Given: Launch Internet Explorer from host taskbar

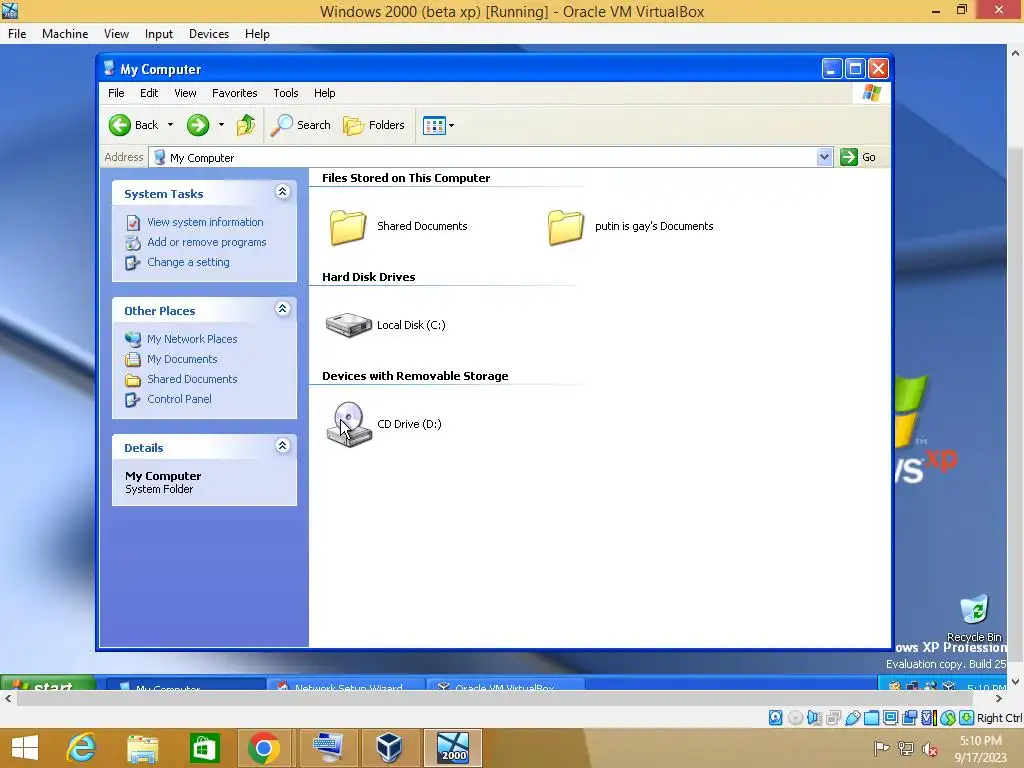Looking at the screenshot, I should [x=82, y=748].
